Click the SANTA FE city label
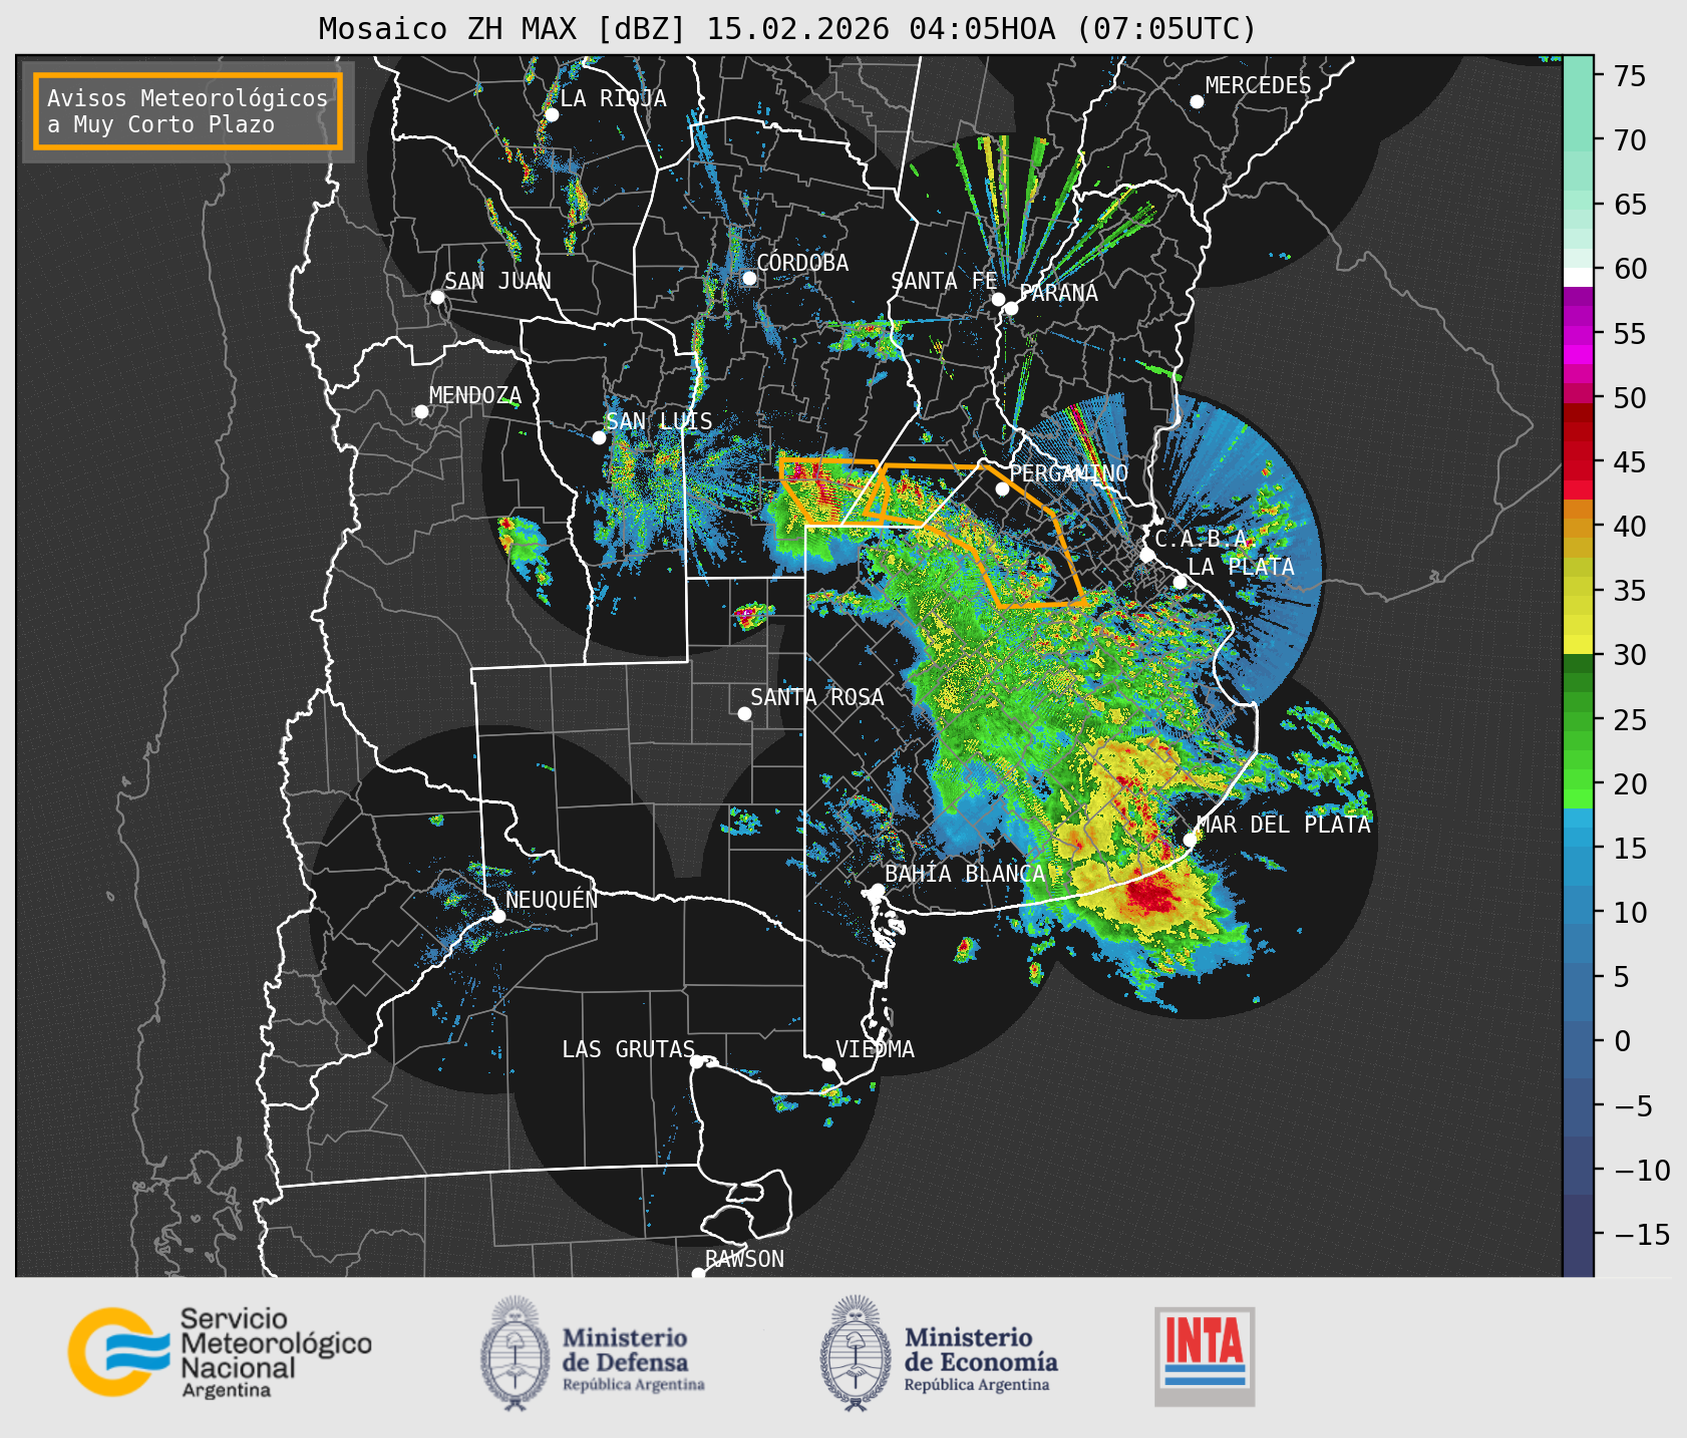Viewport: 1687px width, 1438px height. [944, 281]
